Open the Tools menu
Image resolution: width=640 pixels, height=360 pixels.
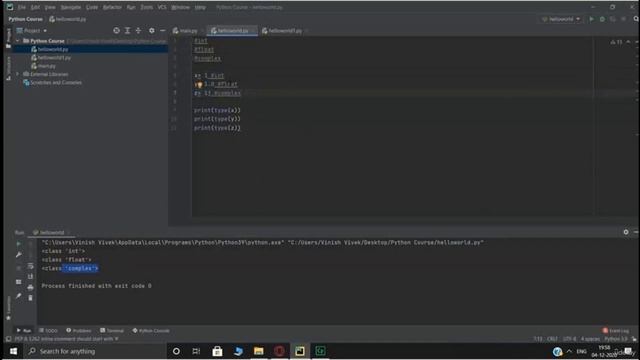[x=147, y=7]
